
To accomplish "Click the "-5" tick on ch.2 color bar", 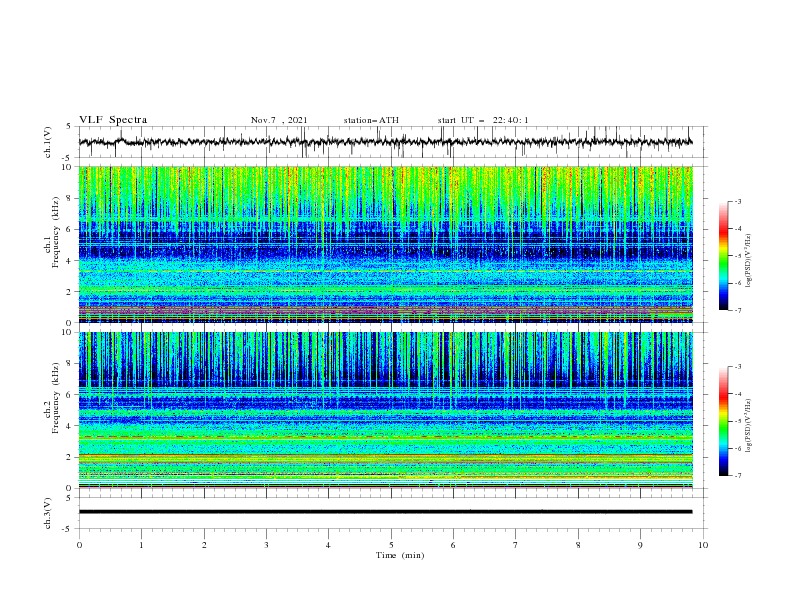I will click(737, 421).
